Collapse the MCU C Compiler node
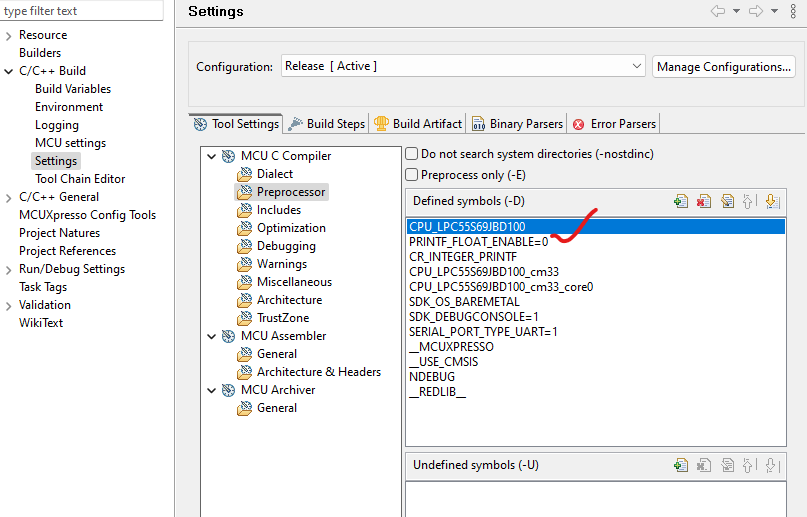The height and width of the screenshot is (517, 807). [212, 156]
